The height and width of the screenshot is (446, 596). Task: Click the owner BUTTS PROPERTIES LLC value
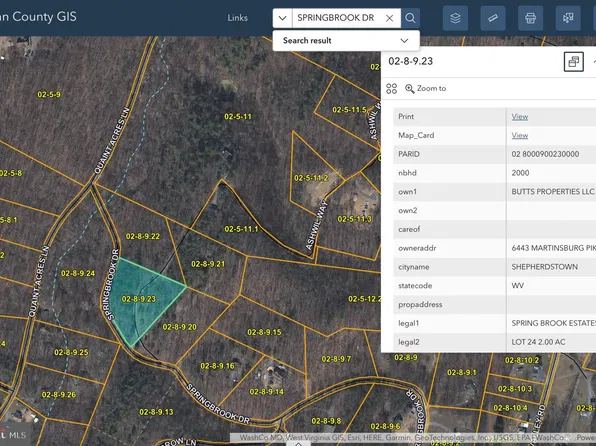pos(553,192)
